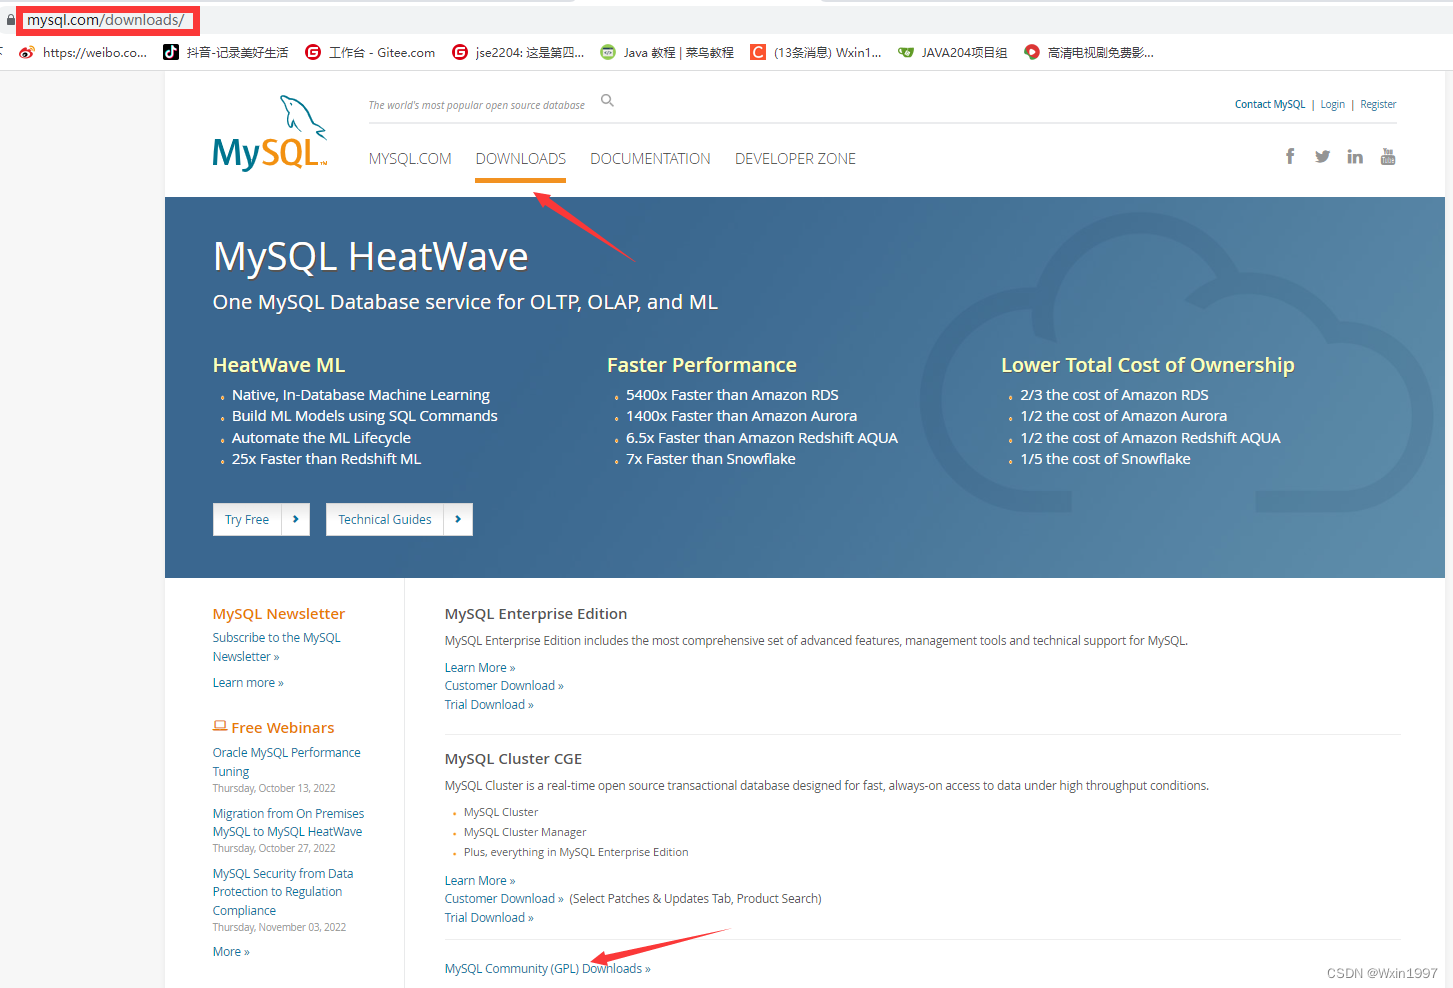Click the Twitter bird icon
Screen dimensions: 1453x988
(1322, 156)
